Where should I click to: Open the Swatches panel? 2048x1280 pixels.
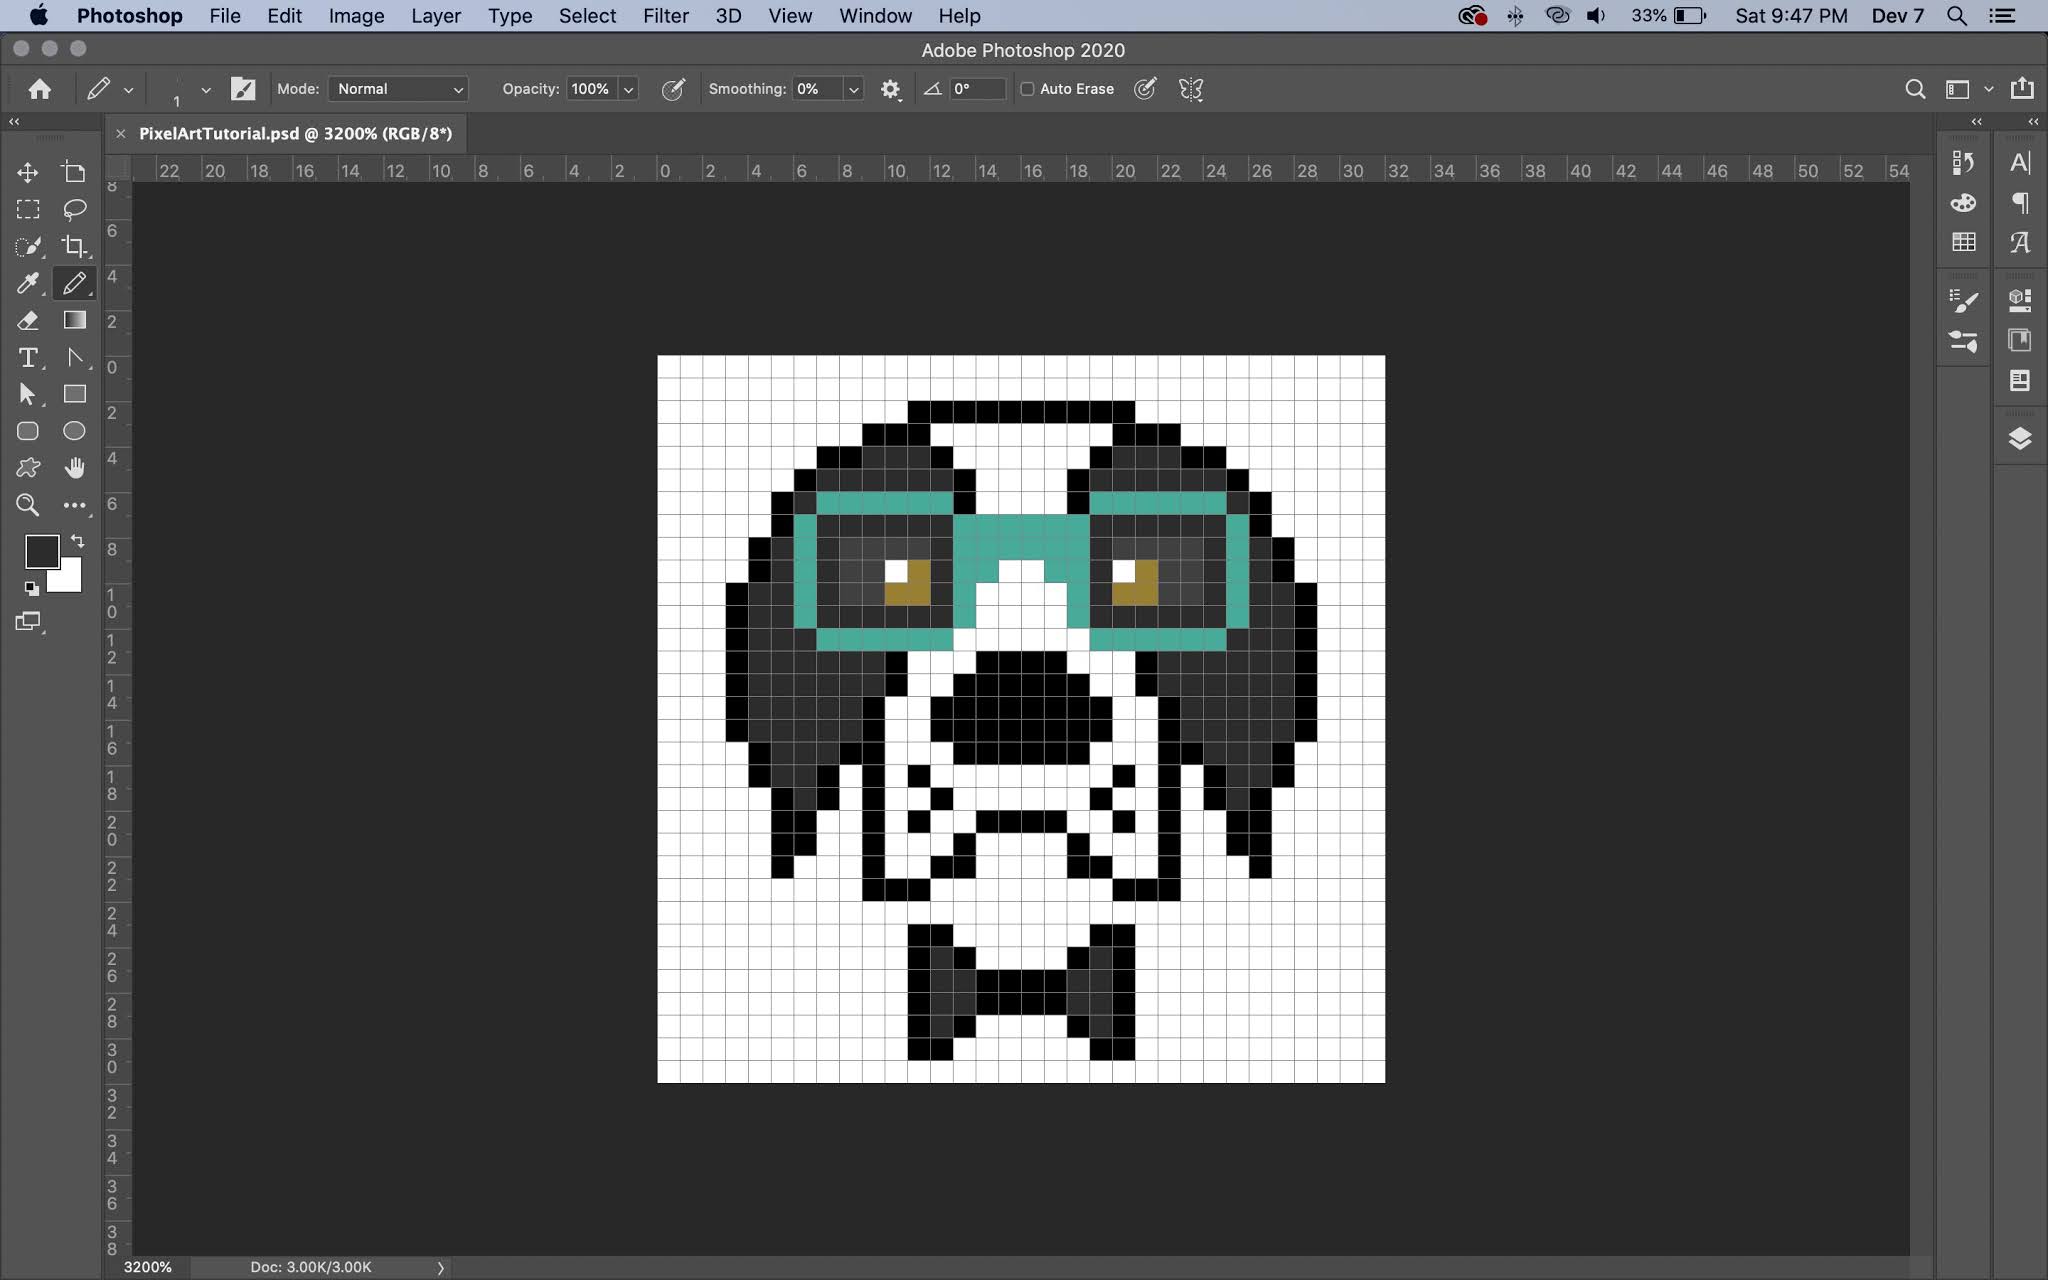[1963, 241]
